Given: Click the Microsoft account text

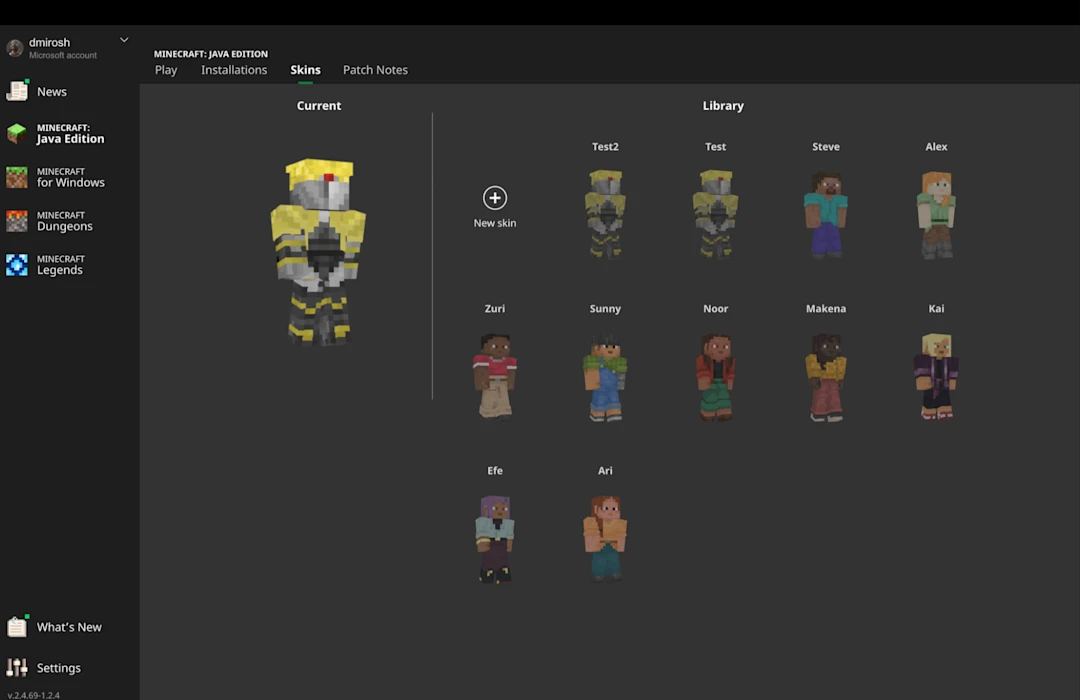Looking at the screenshot, I should [63, 55].
